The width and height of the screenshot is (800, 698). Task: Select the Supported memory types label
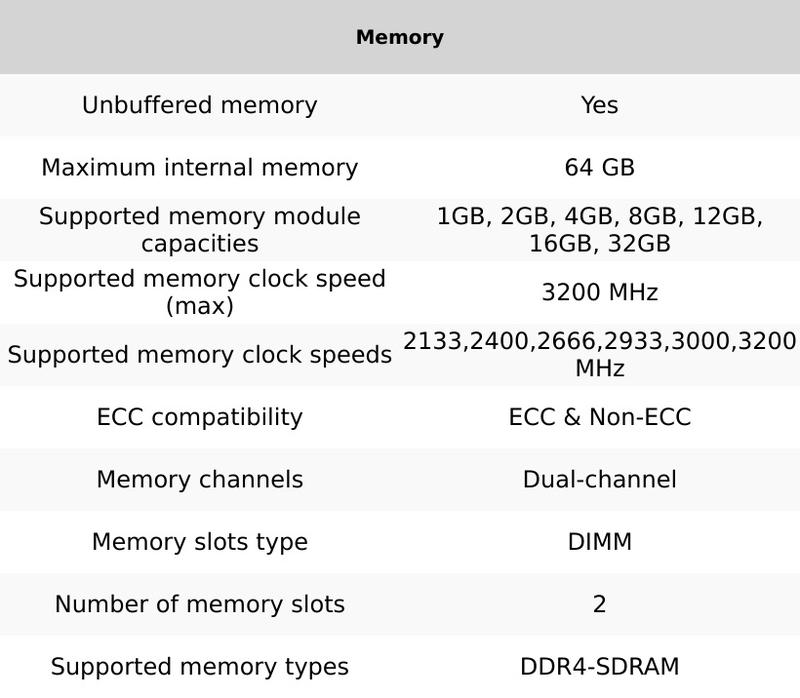(200, 667)
